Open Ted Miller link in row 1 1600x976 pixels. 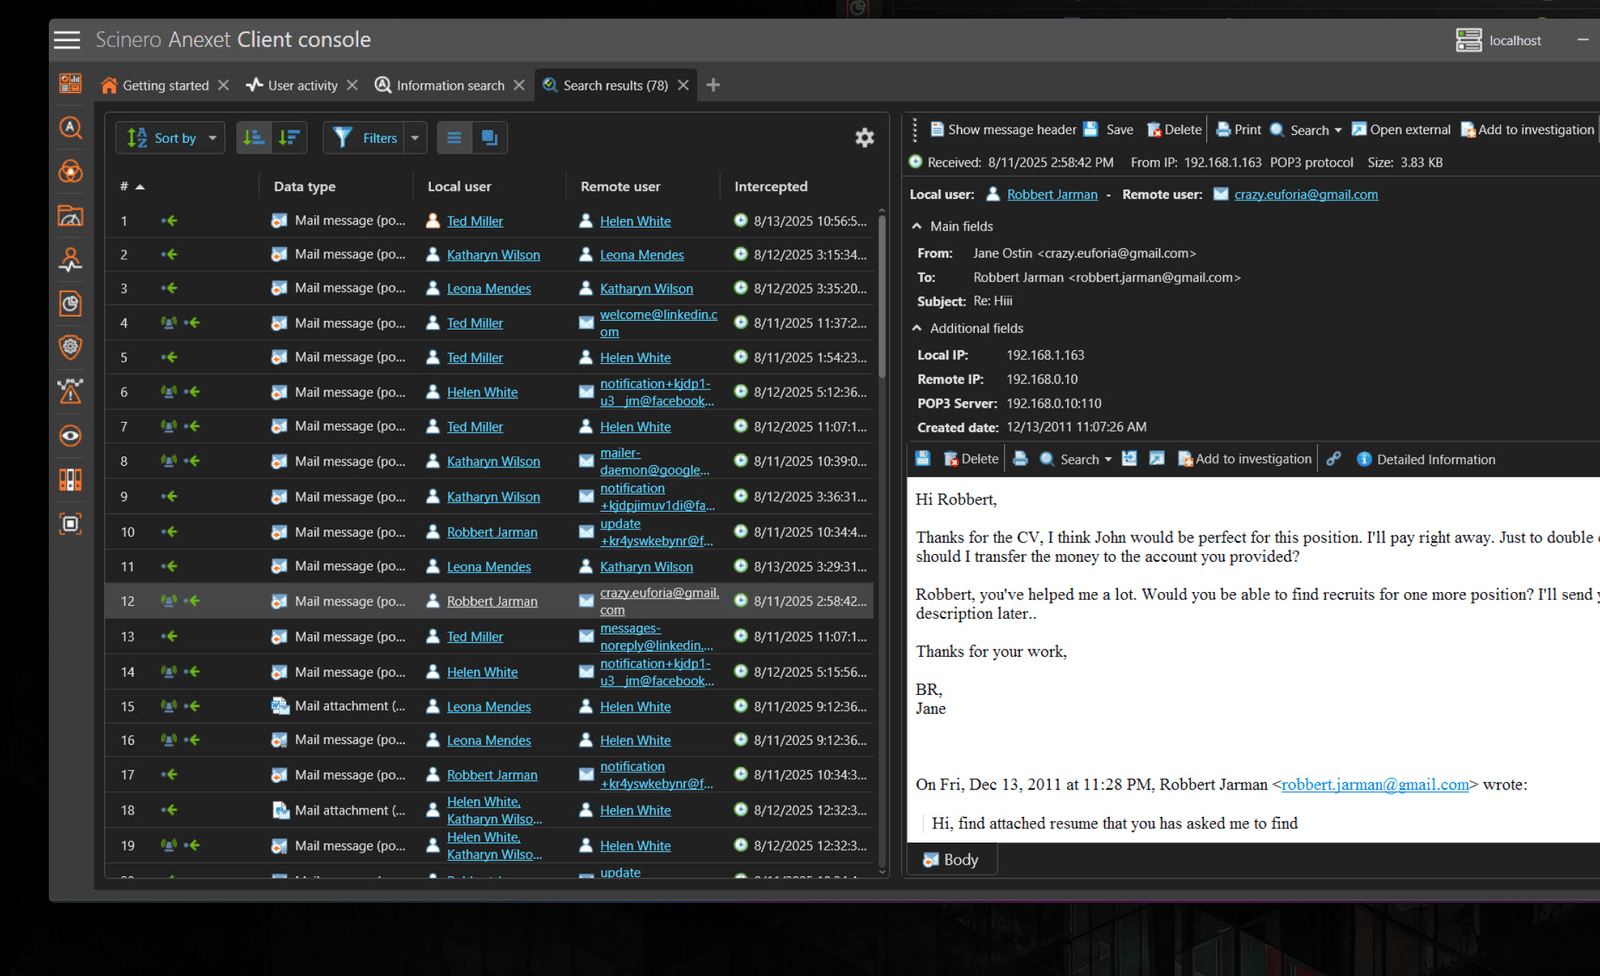point(475,221)
